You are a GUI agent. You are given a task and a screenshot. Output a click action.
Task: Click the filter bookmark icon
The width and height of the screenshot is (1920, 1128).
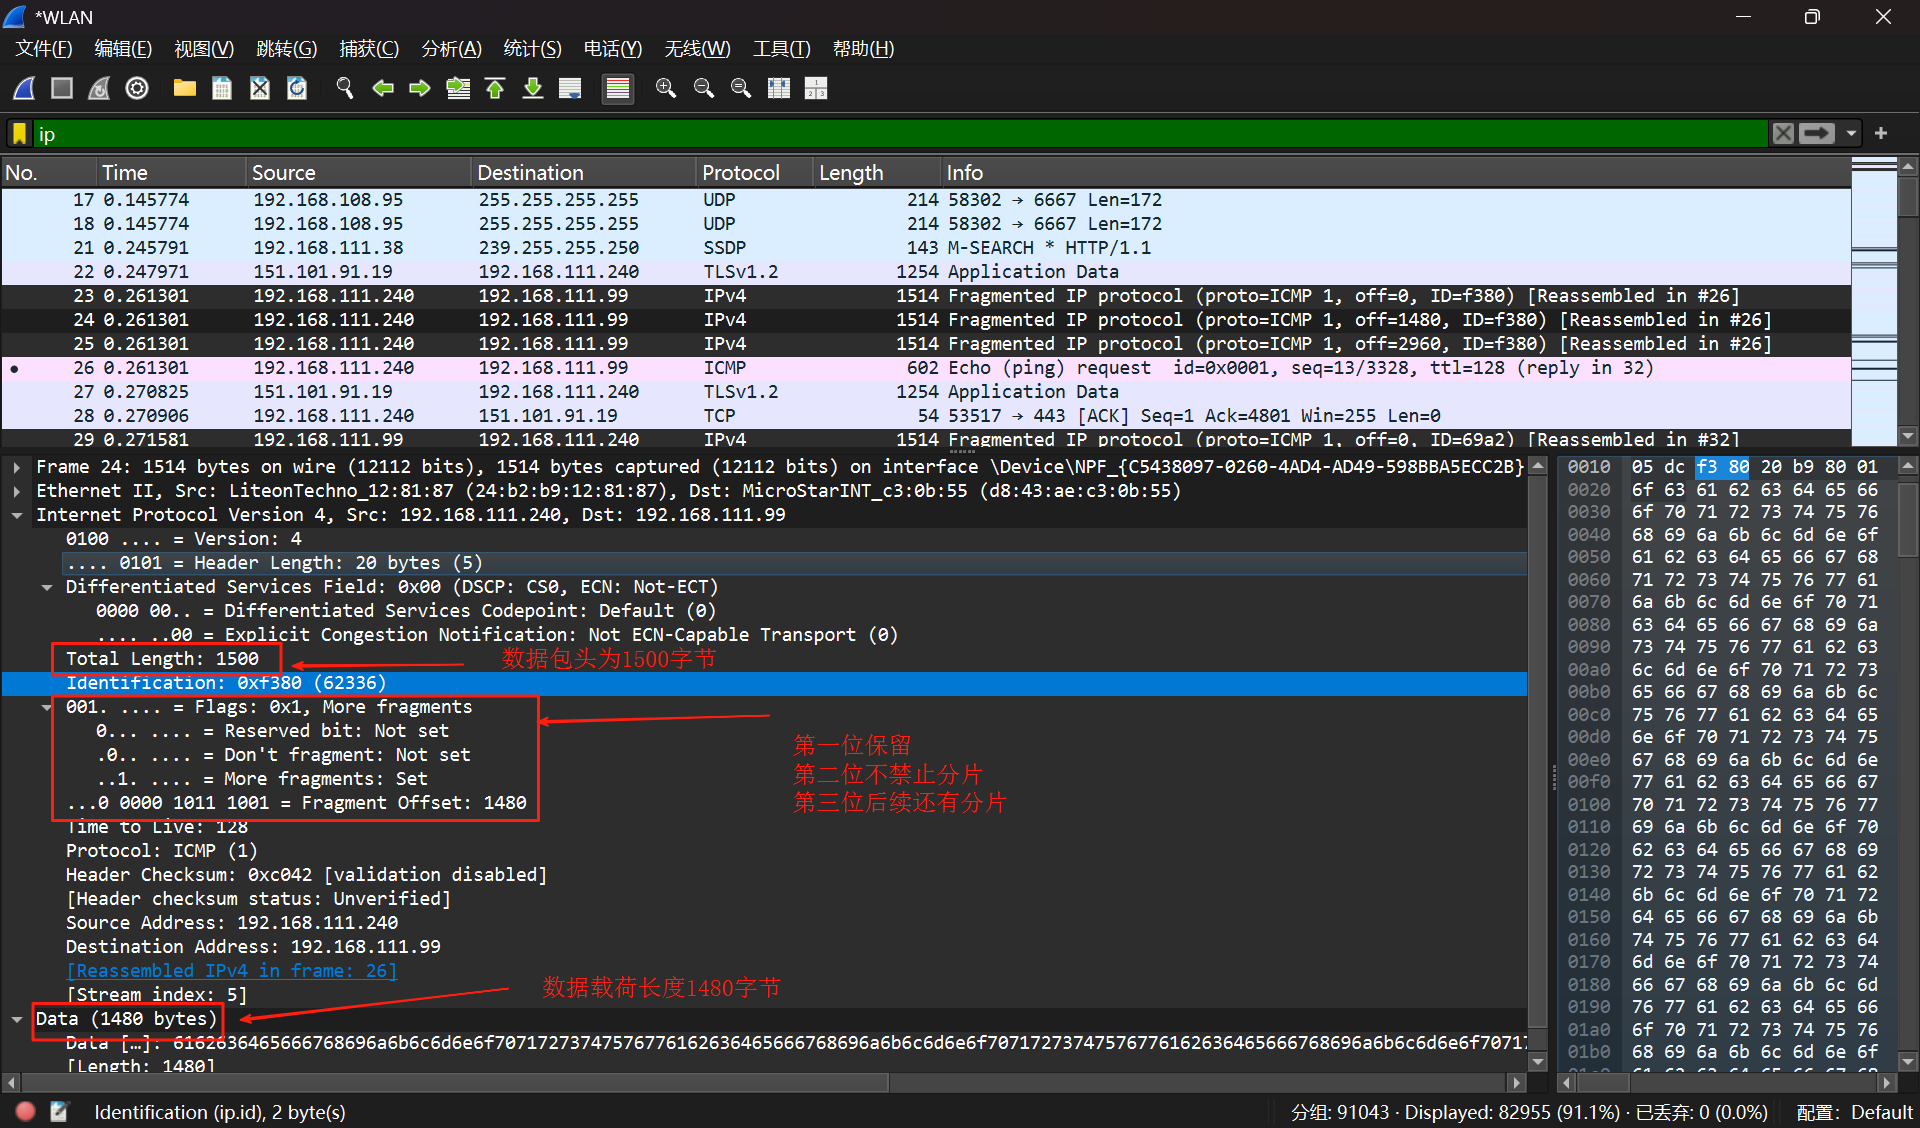click(x=19, y=133)
